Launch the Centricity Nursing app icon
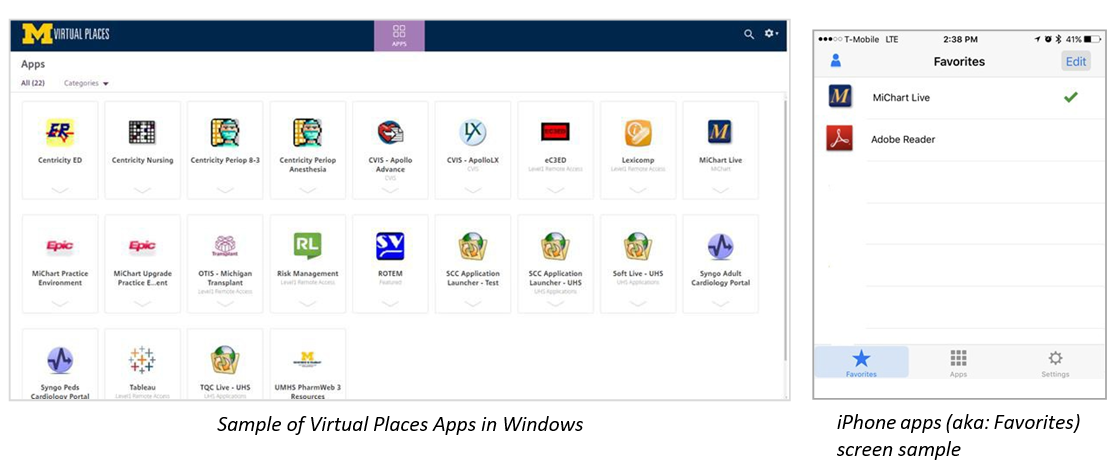 [142, 132]
